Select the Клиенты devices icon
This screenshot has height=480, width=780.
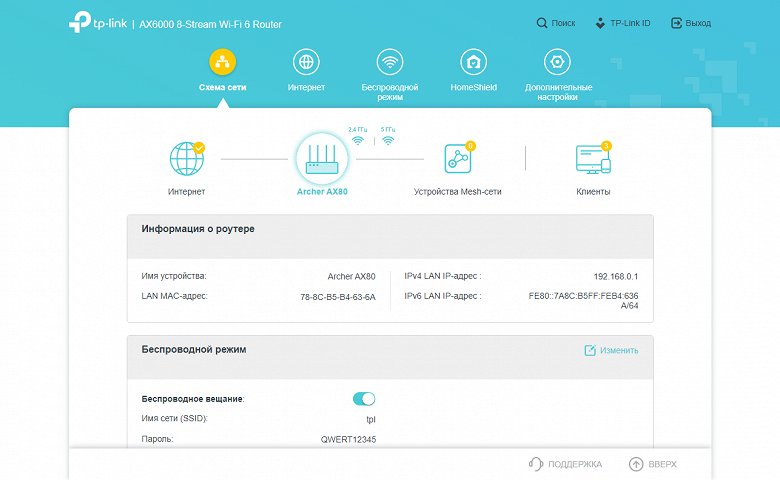pyautogui.click(x=593, y=159)
